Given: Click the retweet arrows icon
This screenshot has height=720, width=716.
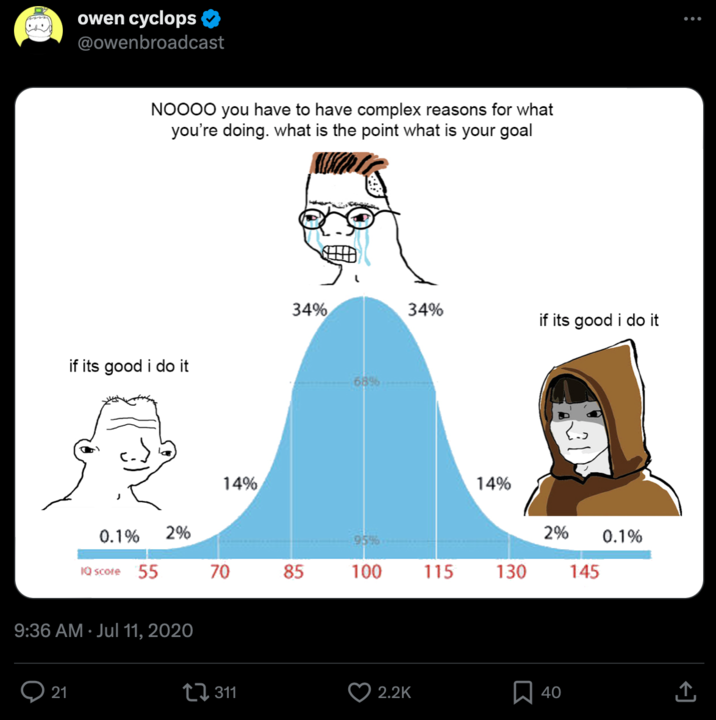Looking at the screenshot, I should [x=191, y=691].
